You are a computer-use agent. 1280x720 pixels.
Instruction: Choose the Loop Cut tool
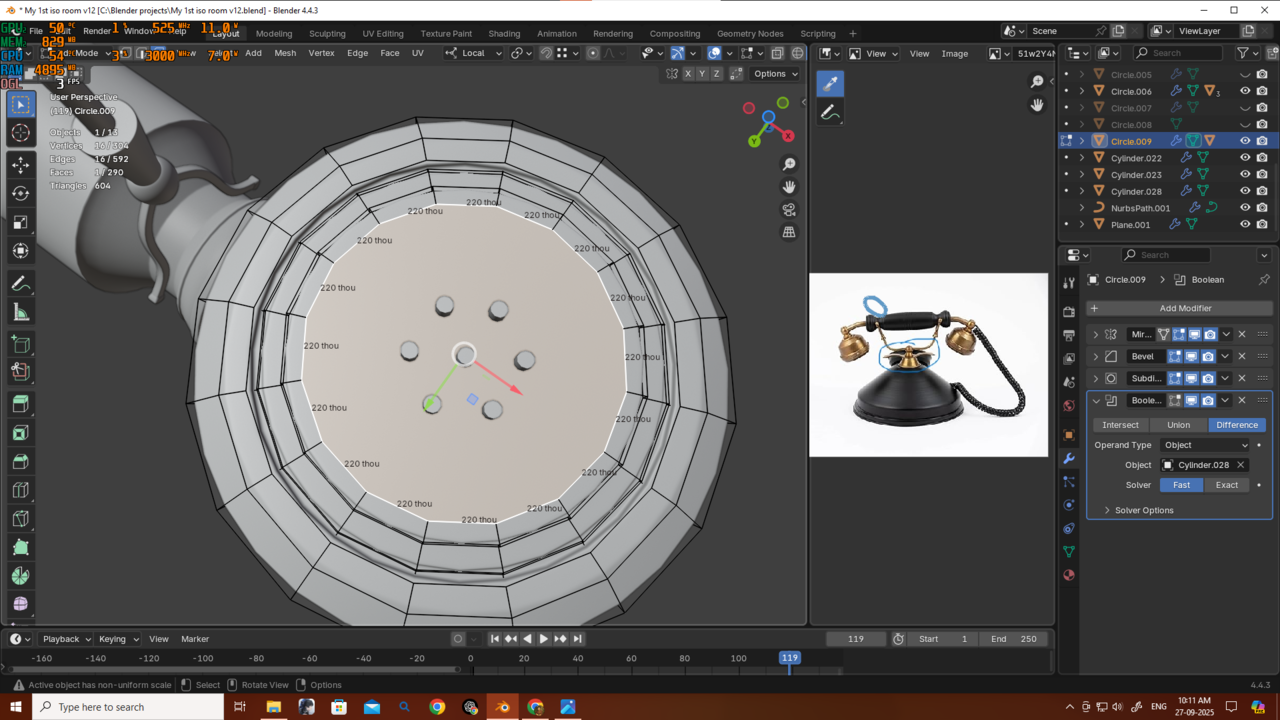coord(20,490)
